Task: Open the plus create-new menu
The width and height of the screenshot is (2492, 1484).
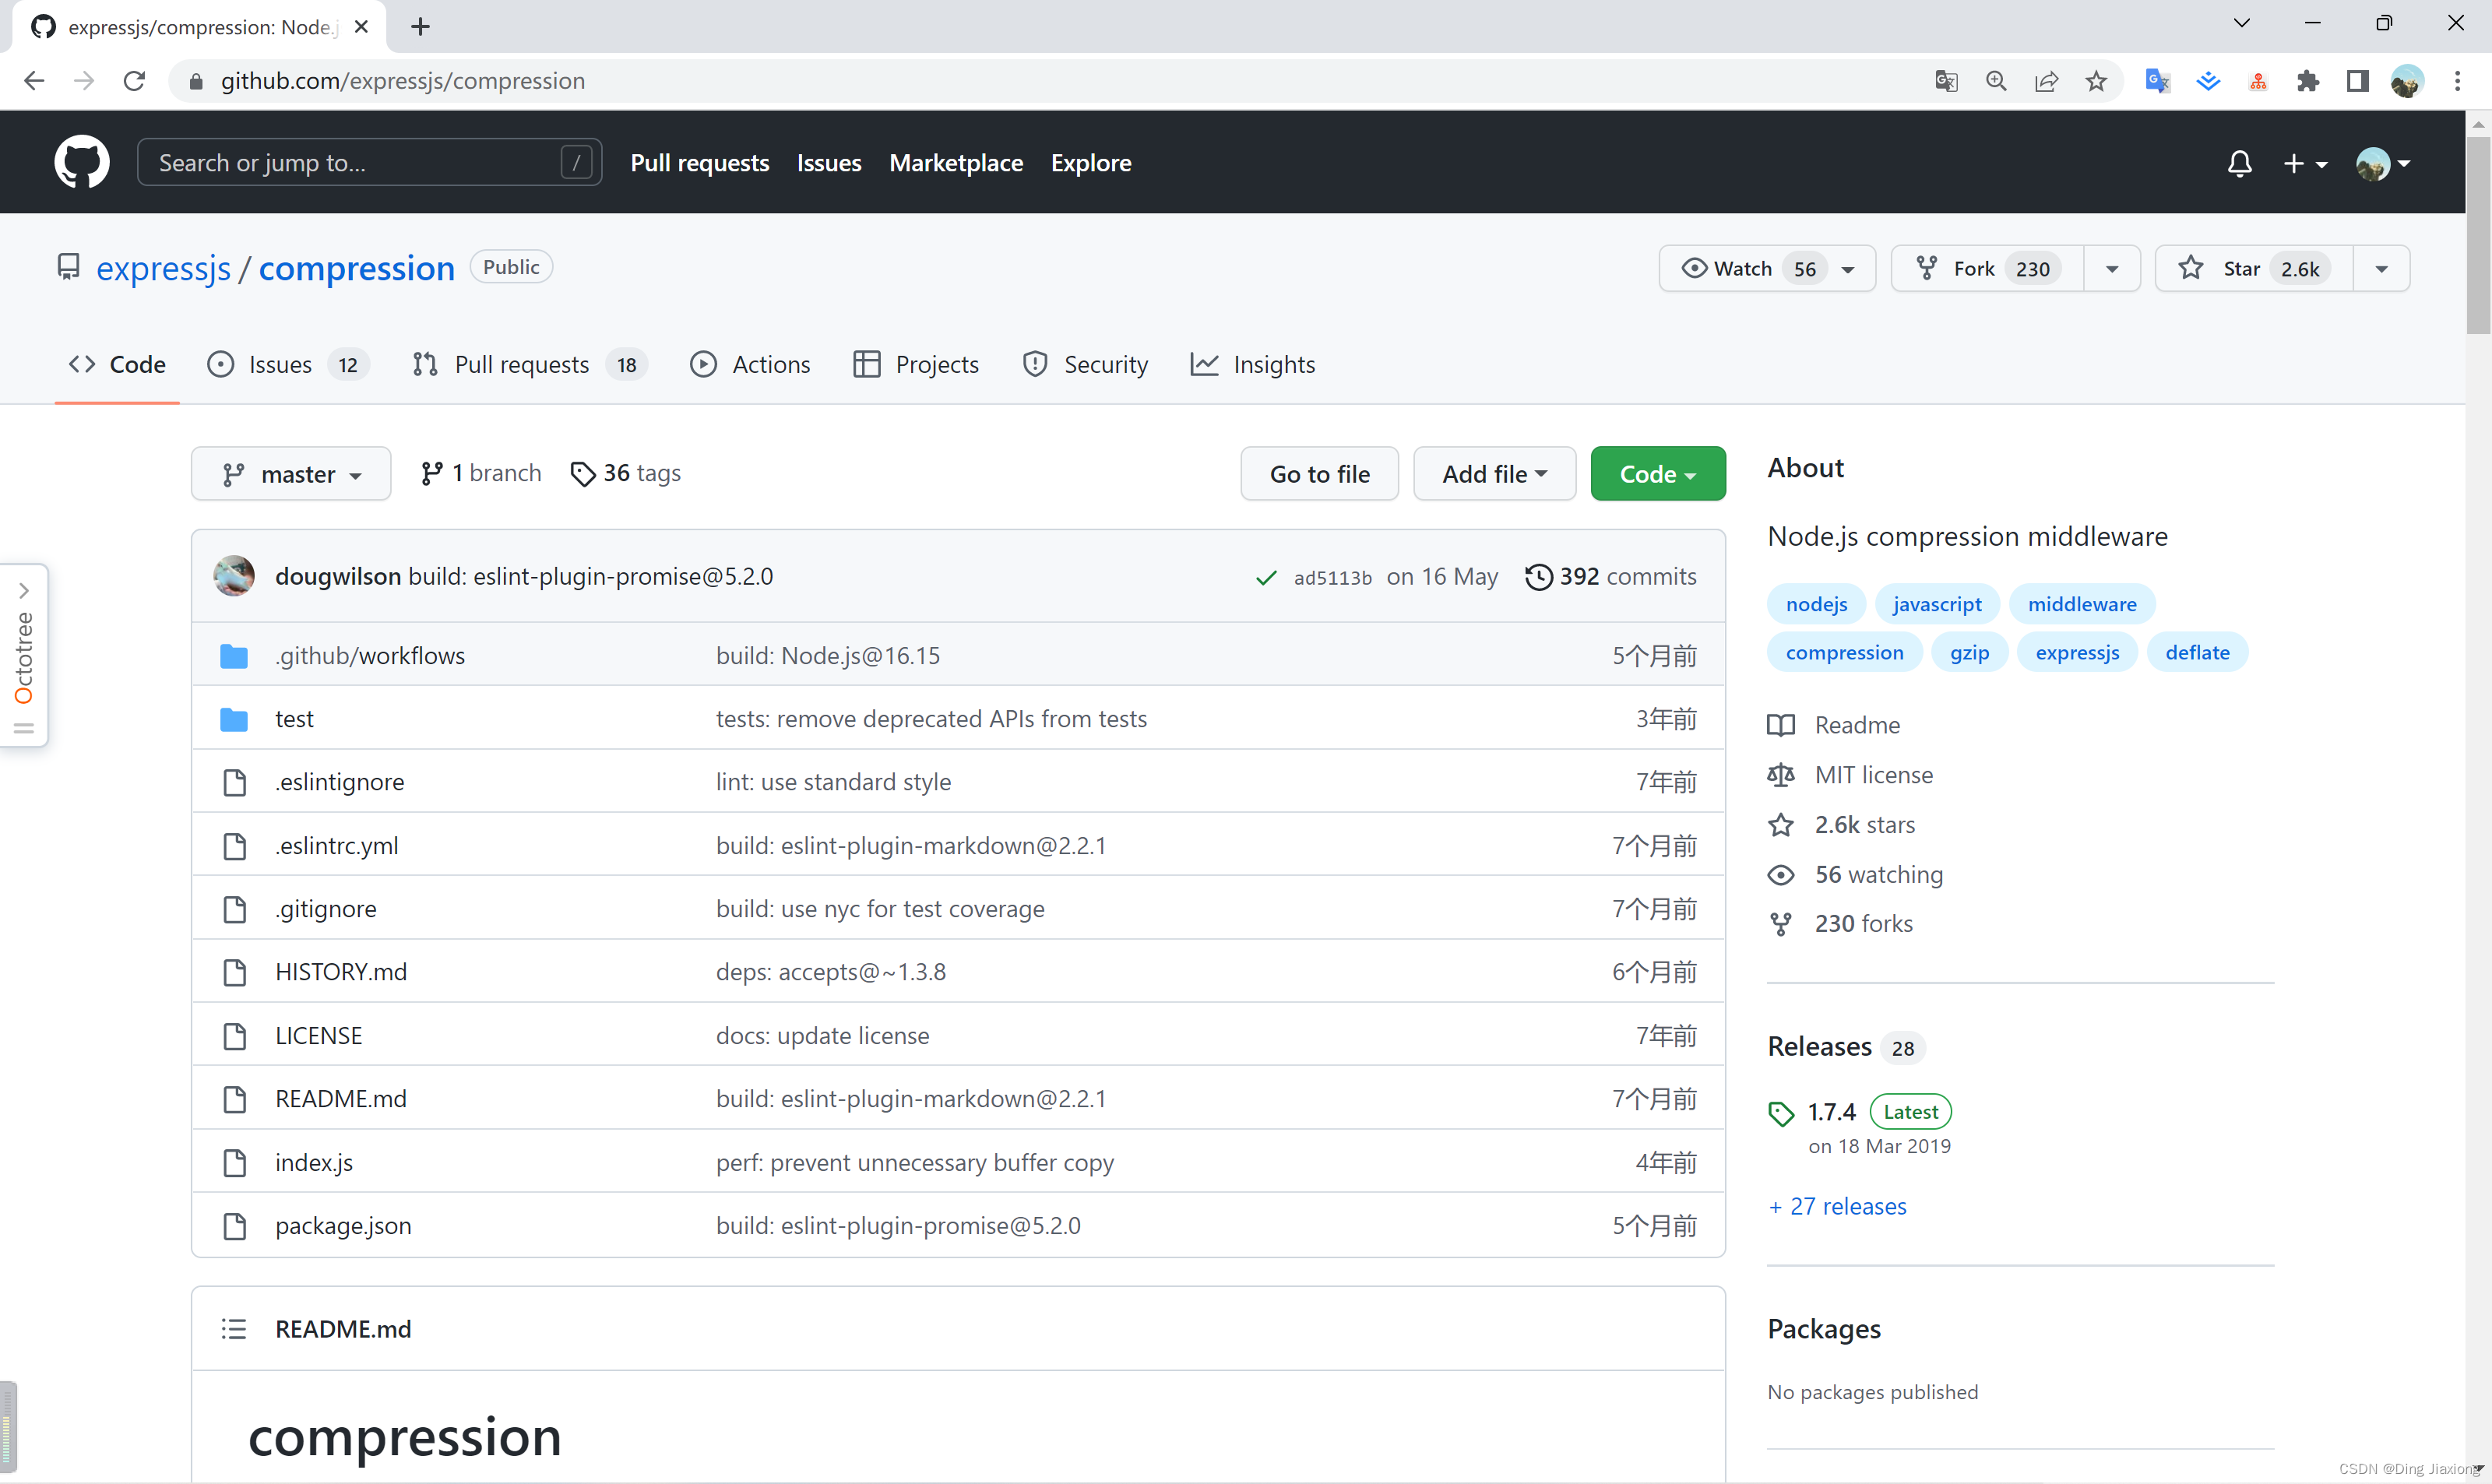Action: click(2305, 163)
